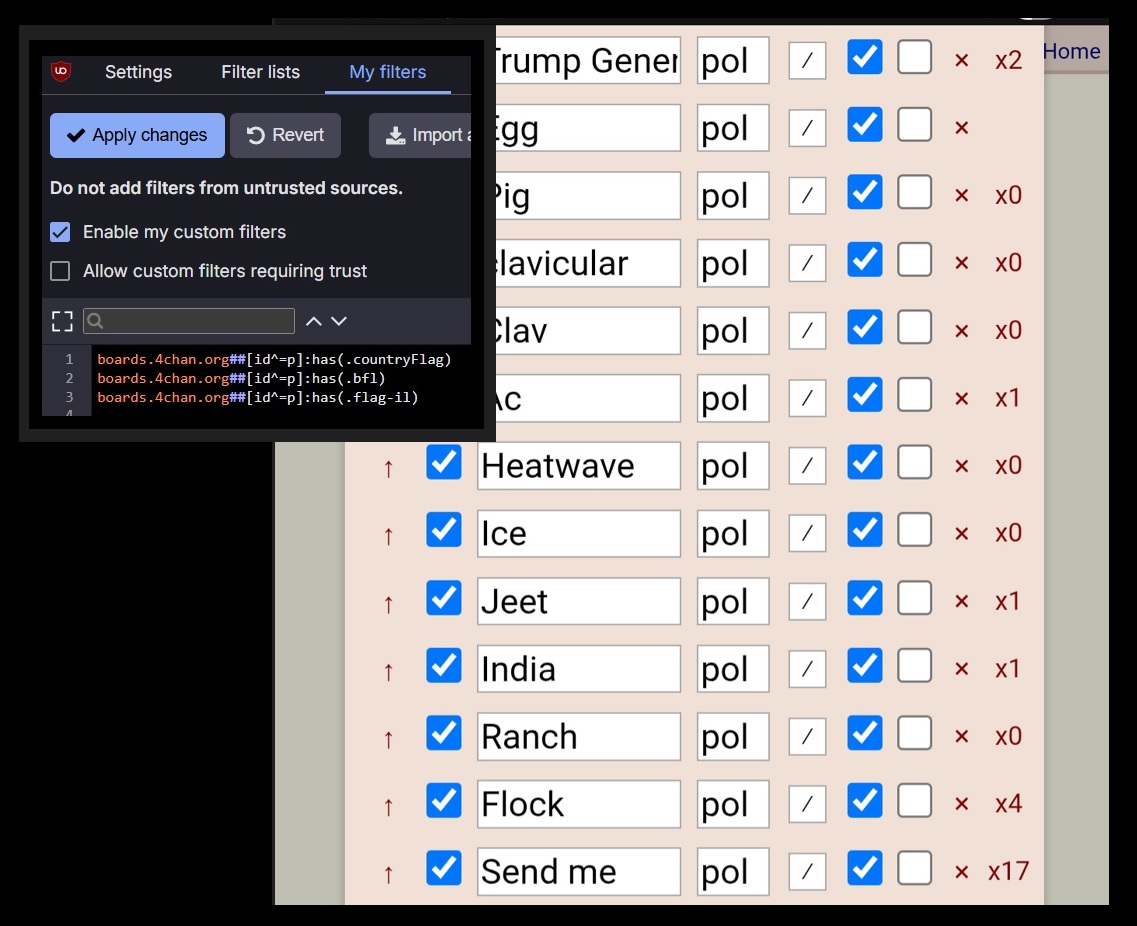
Task: Open the color swatch for Heatwave filter
Action: coord(807,465)
